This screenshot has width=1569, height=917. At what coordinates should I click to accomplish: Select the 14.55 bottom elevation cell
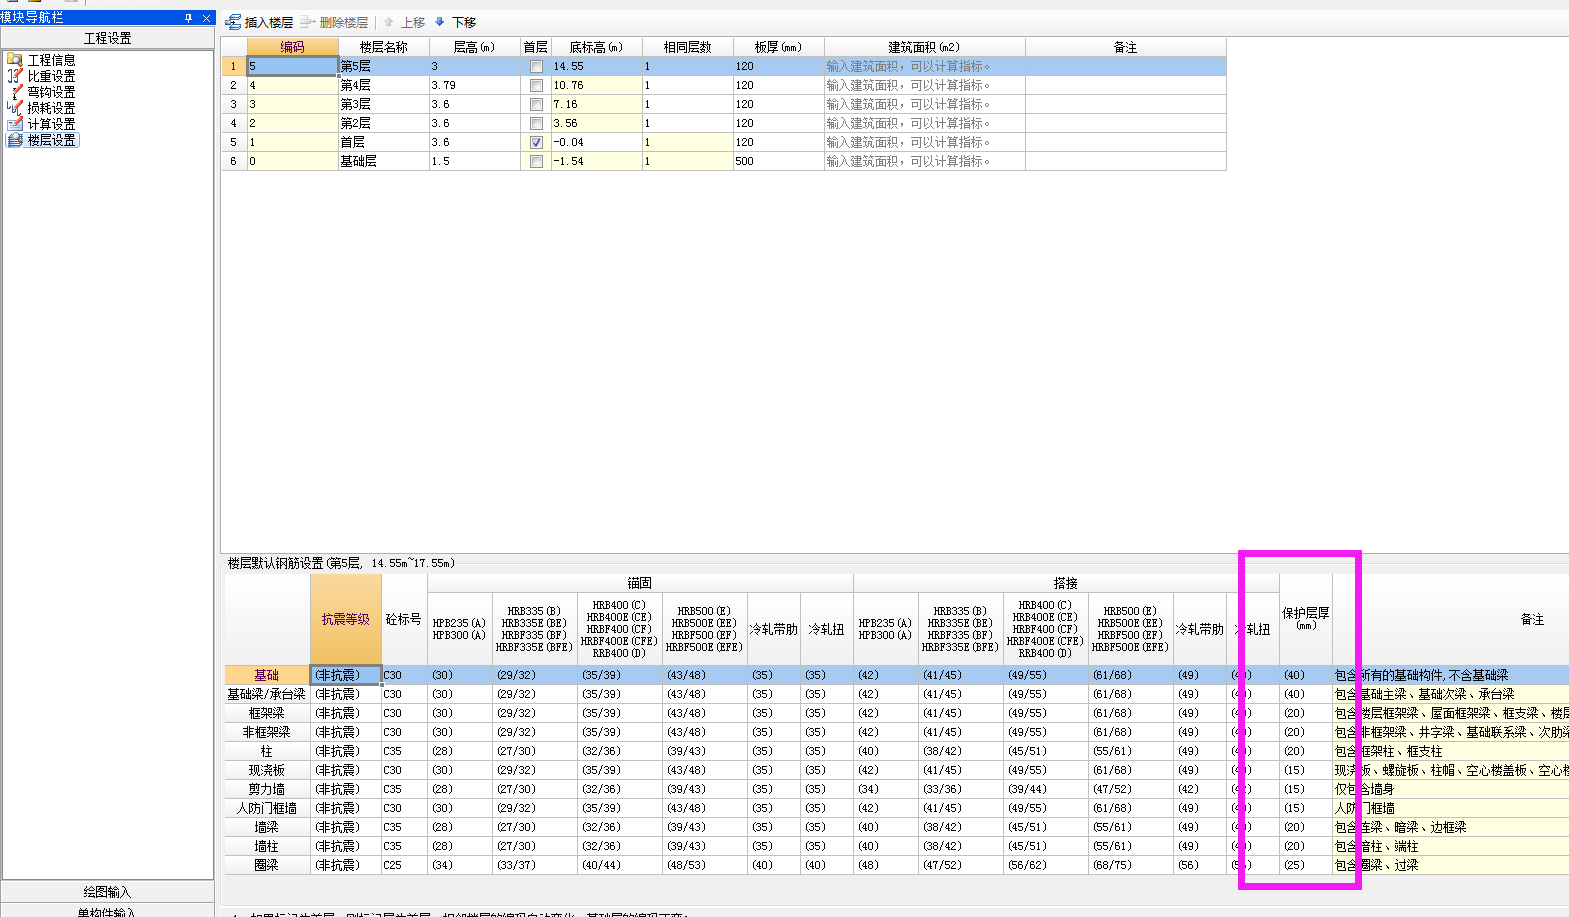[596, 66]
